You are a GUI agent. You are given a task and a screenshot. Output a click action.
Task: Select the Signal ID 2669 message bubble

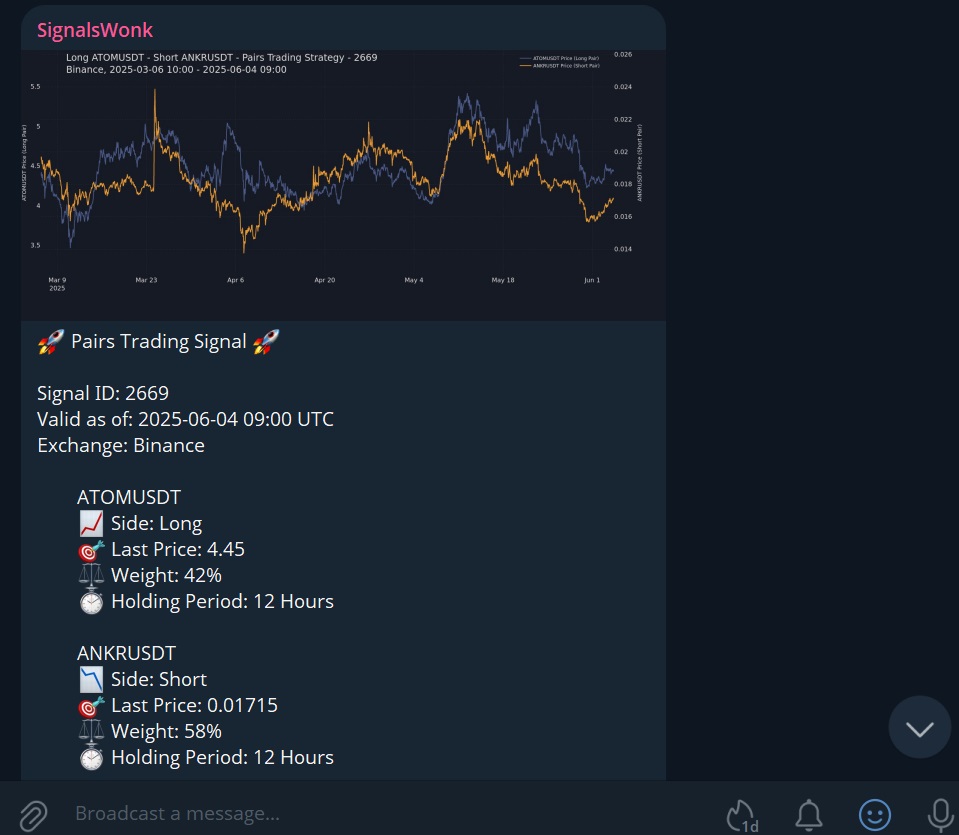[x=103, y=393]
